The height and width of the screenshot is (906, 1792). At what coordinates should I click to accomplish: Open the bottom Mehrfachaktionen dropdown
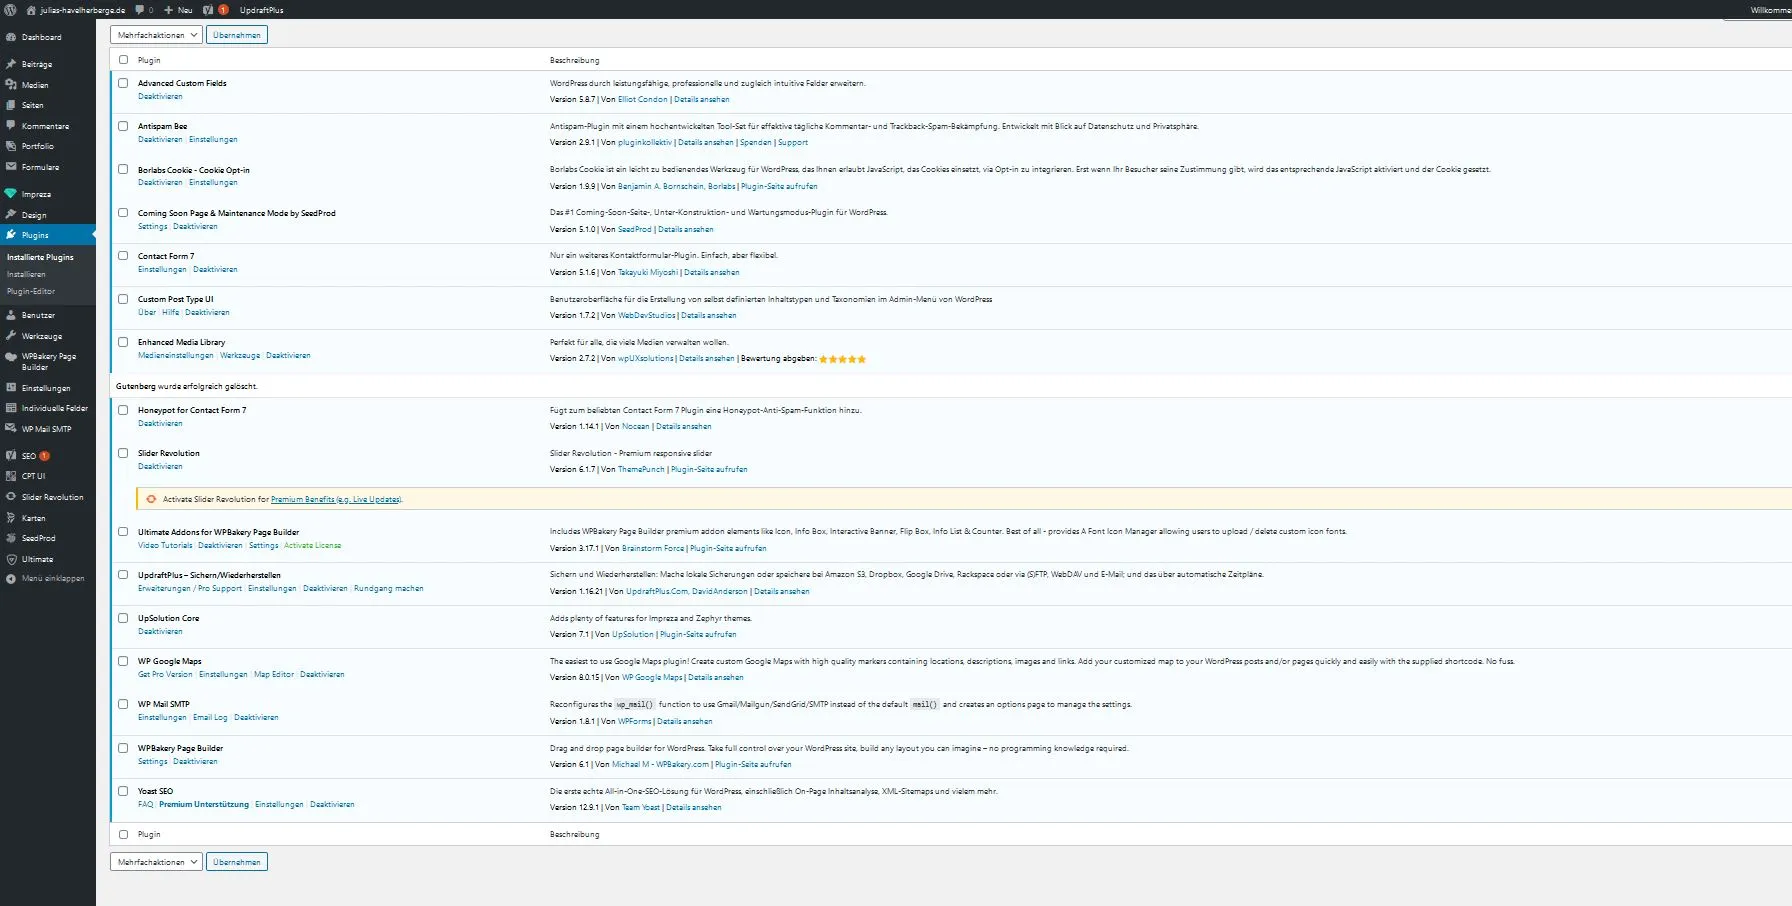tap(156, 862)
